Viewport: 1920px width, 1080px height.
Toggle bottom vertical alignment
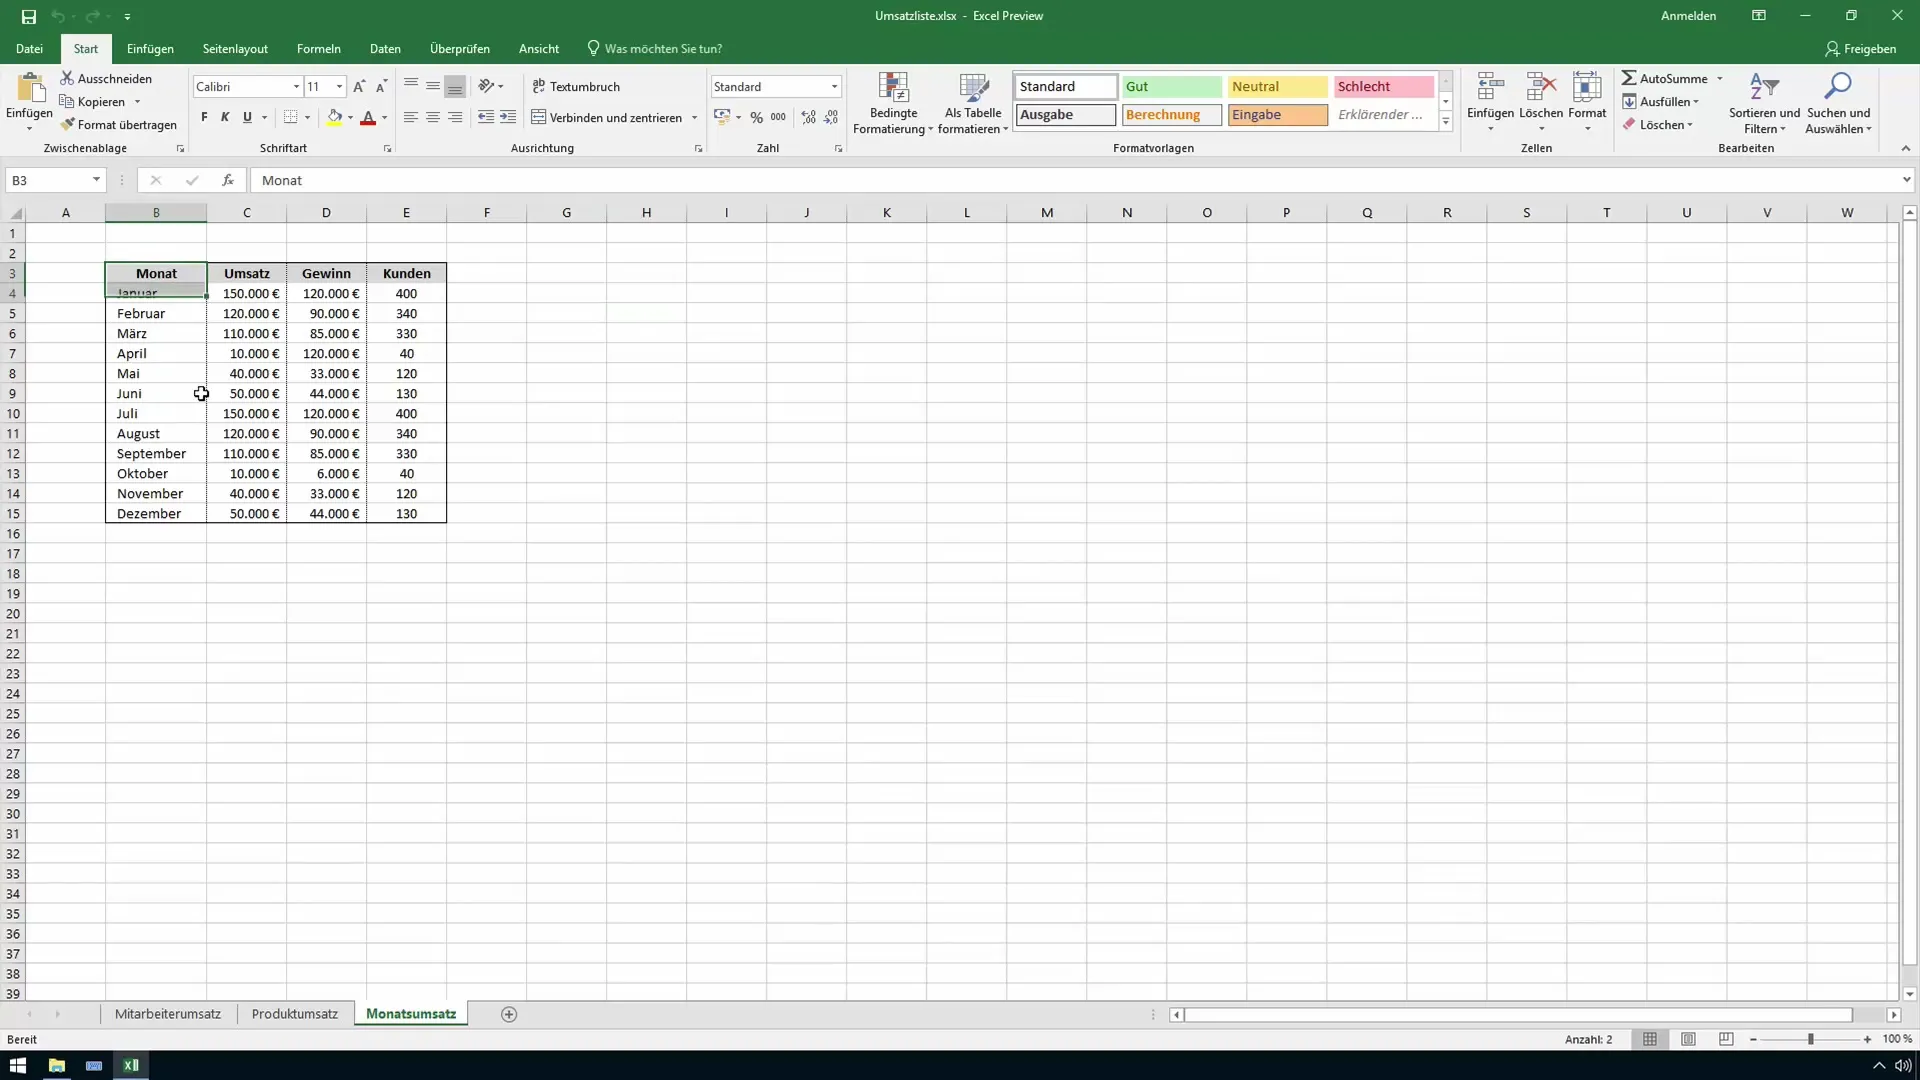455,86
